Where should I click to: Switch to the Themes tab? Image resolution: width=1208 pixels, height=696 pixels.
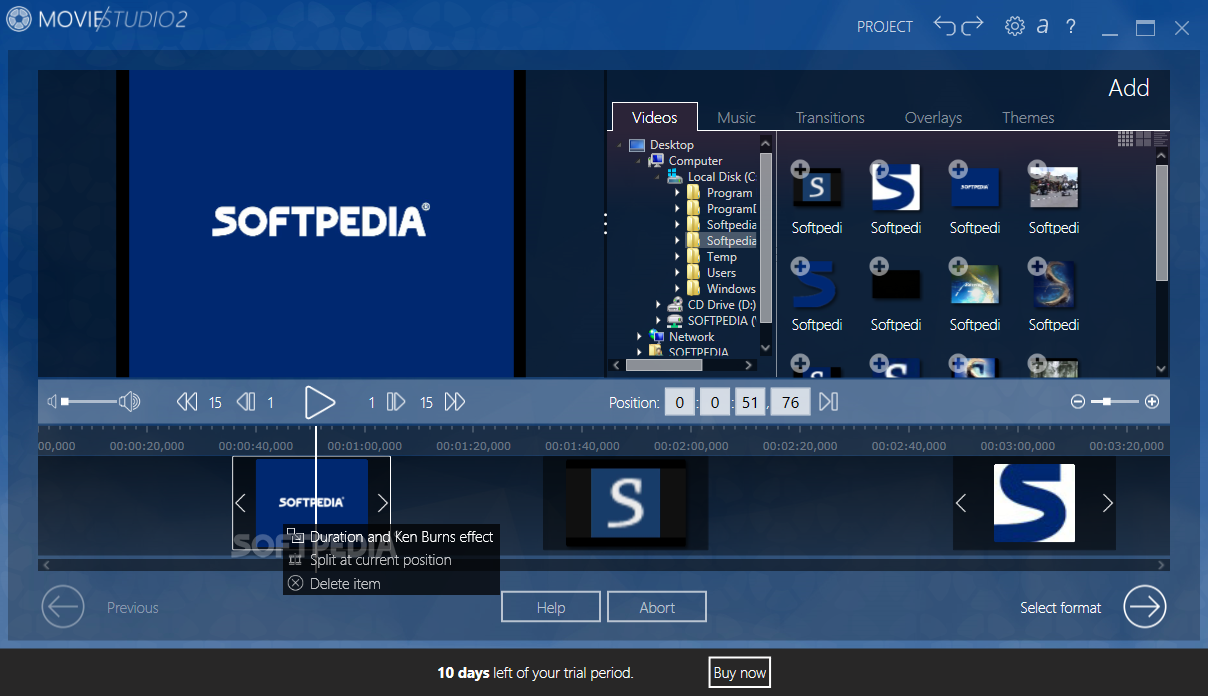click(x=1028, y=117)
